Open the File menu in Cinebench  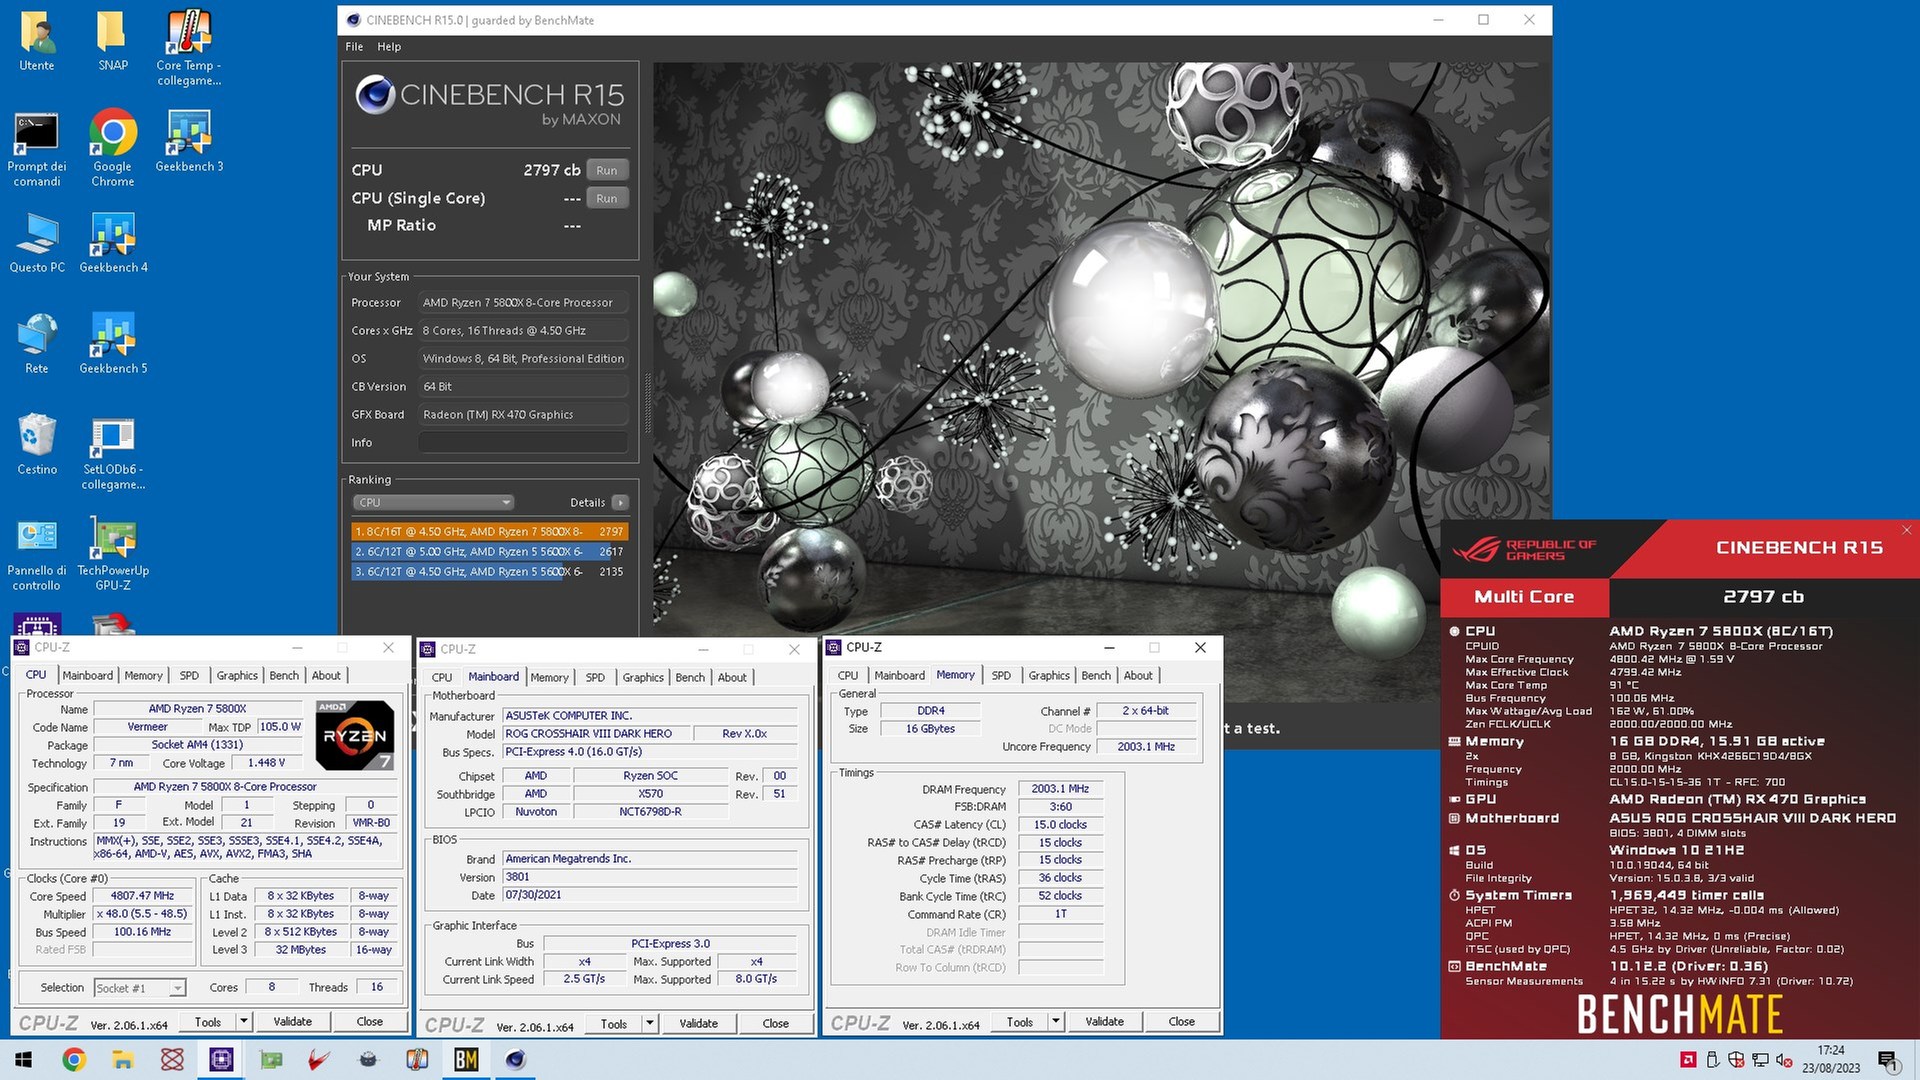click(354, 46)
